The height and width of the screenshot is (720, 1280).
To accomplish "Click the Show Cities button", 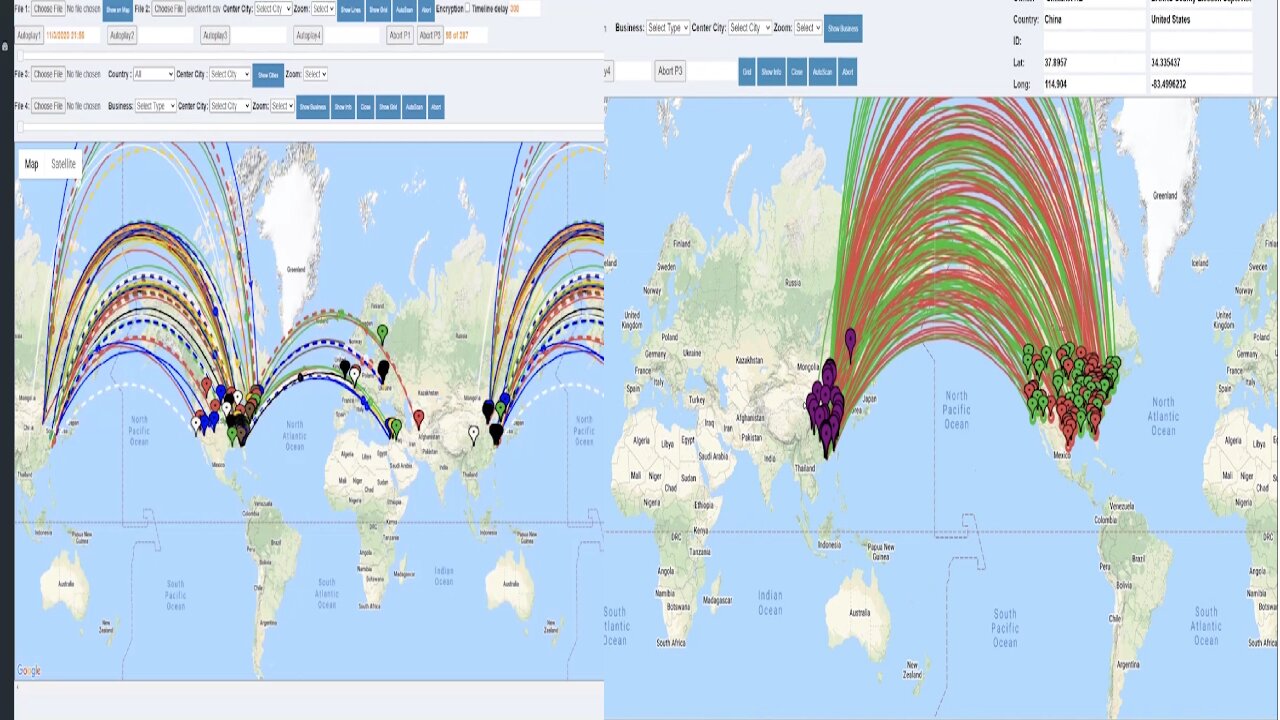I will tap(268, 75).
